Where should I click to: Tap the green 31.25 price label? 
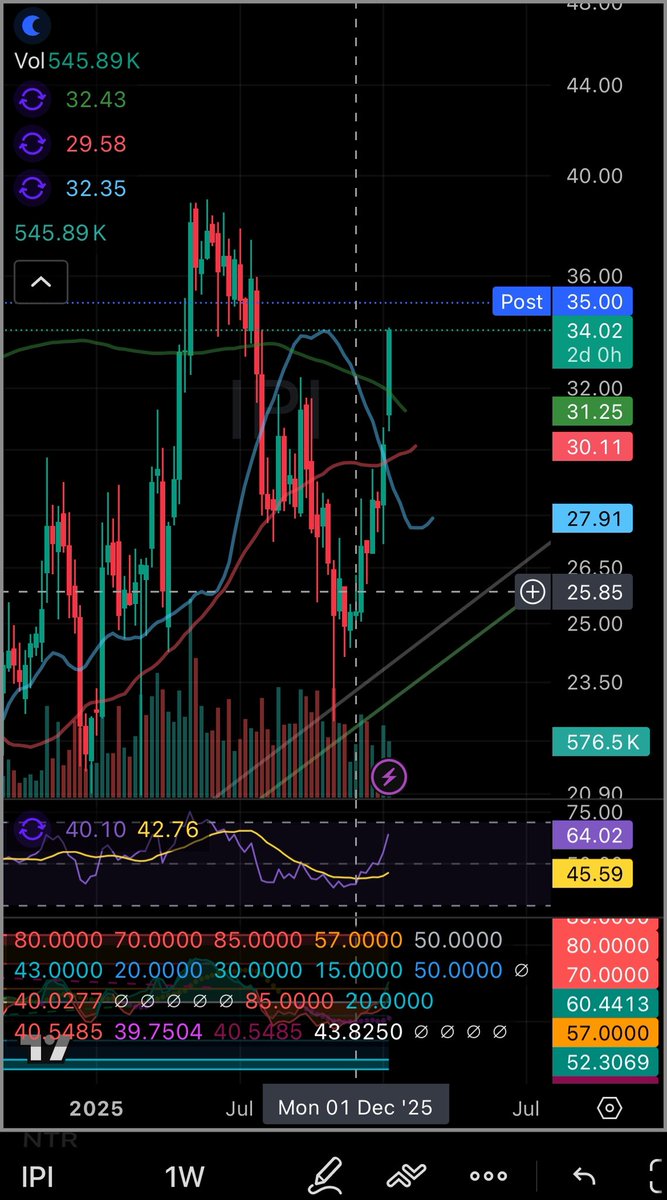592,413
